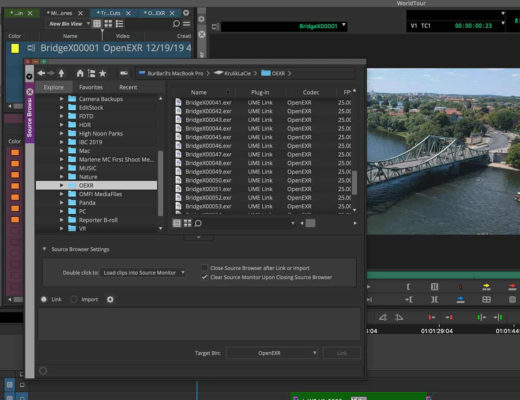
Task: Switch to the Recent tab
Action: coord(128,87)
